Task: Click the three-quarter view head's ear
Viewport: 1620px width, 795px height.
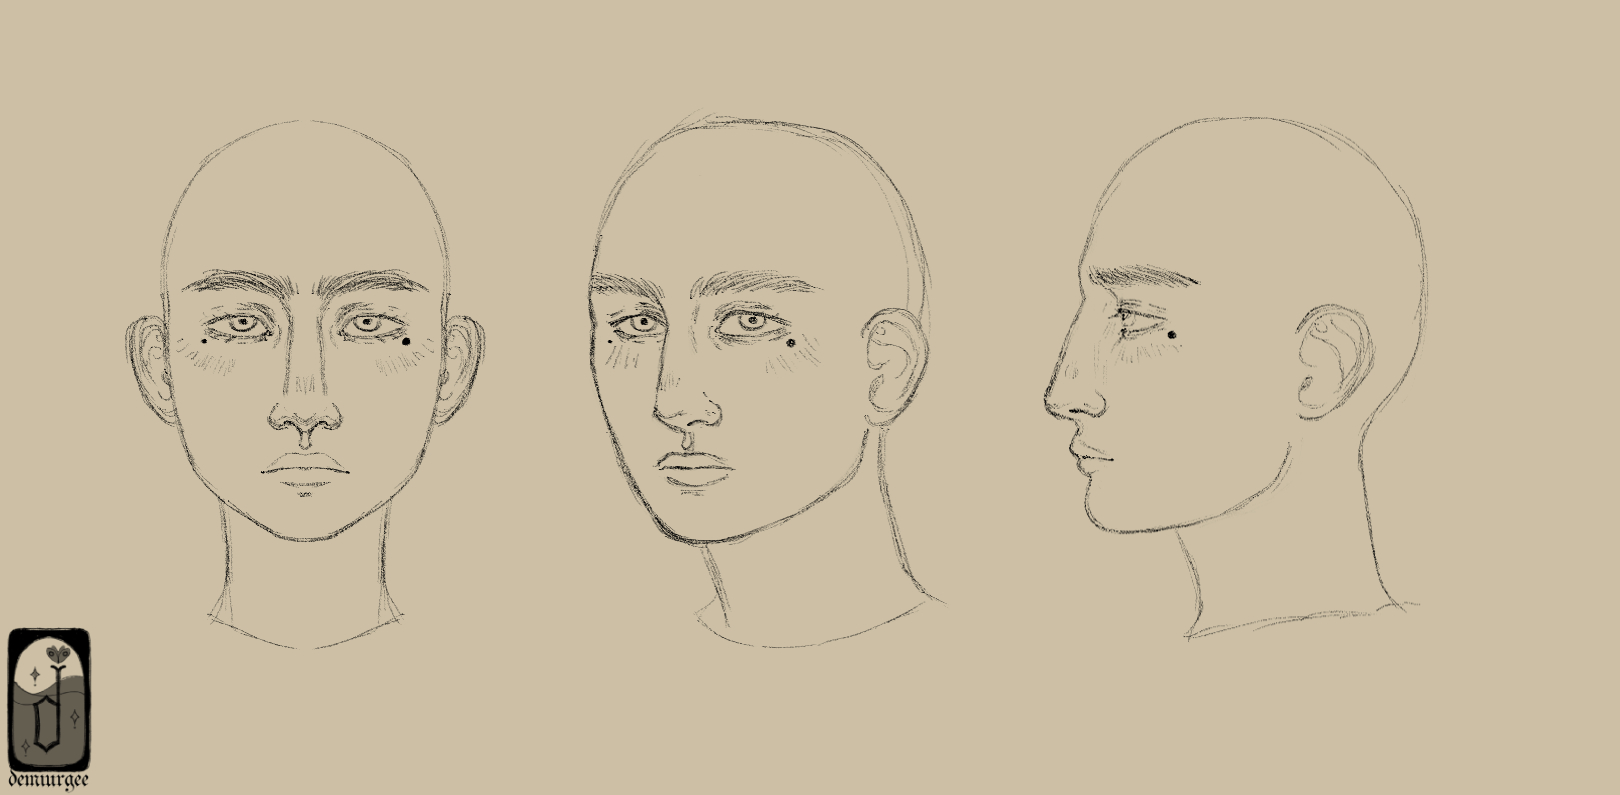Action: tap(887, 363)
